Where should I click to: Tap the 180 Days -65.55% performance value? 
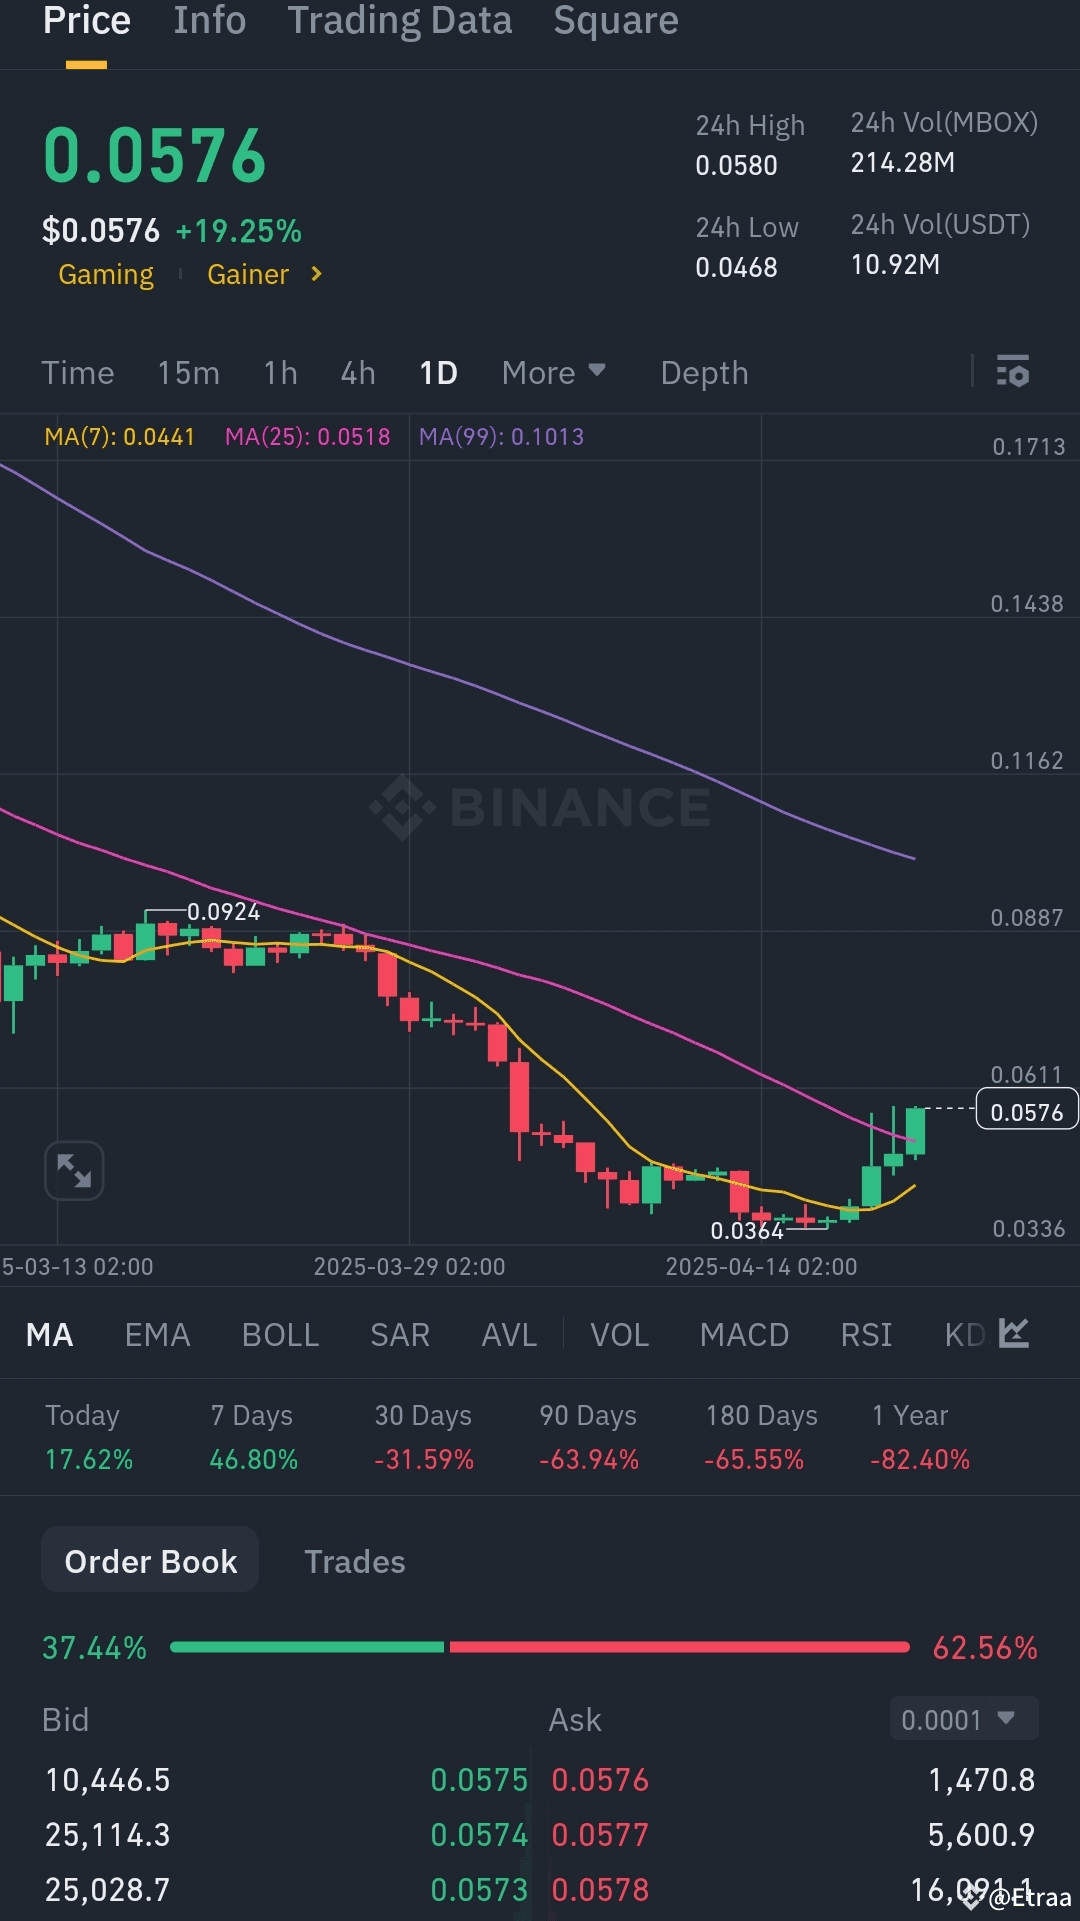tap(754, 1460)
